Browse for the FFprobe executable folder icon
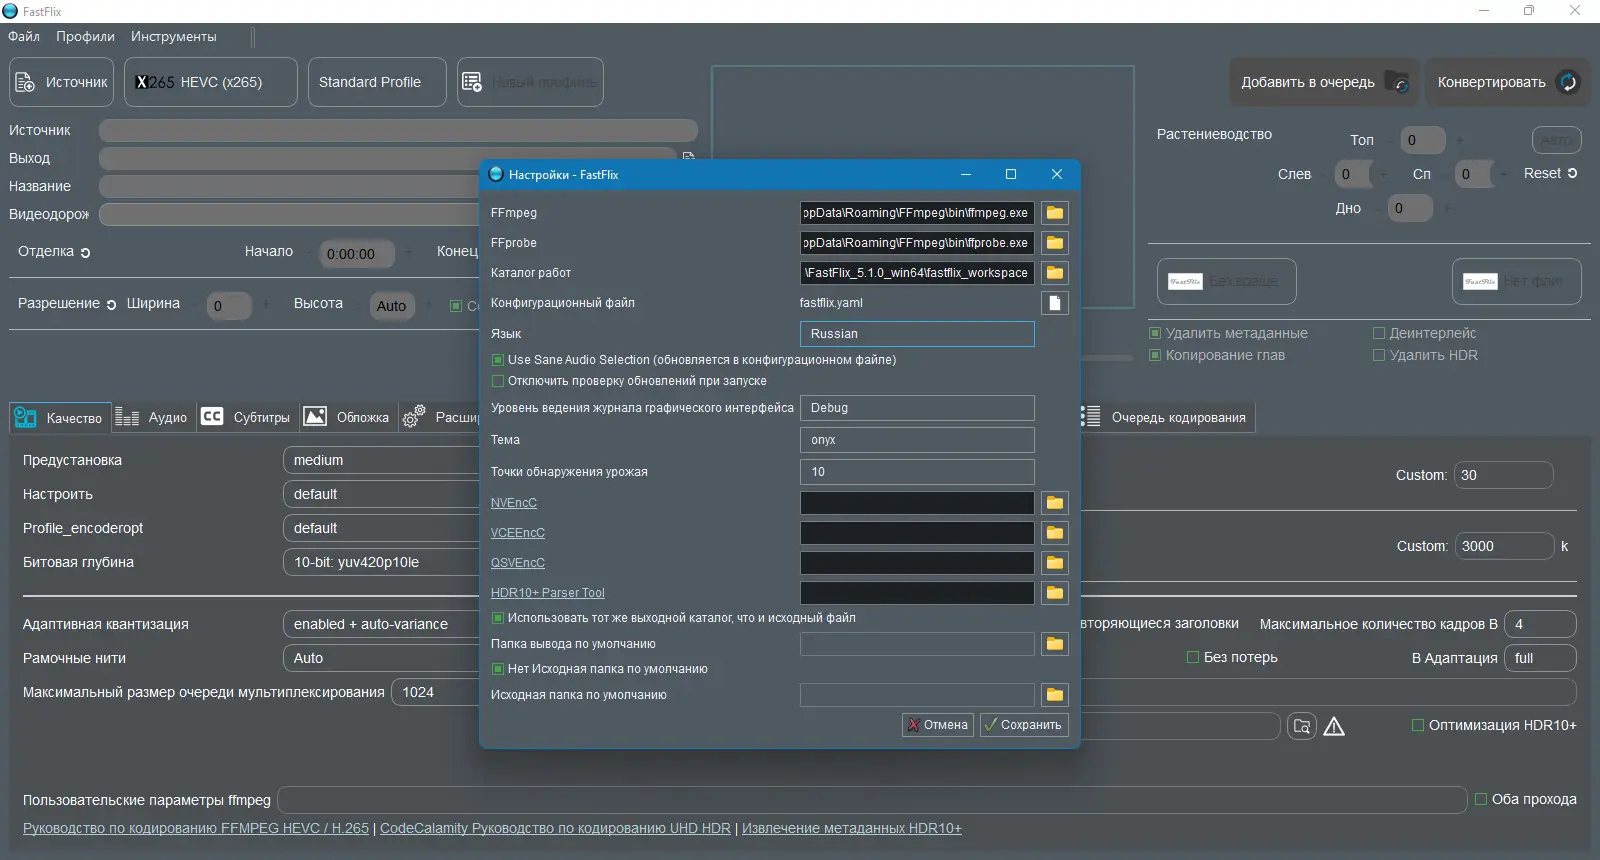 point(1055,243)
